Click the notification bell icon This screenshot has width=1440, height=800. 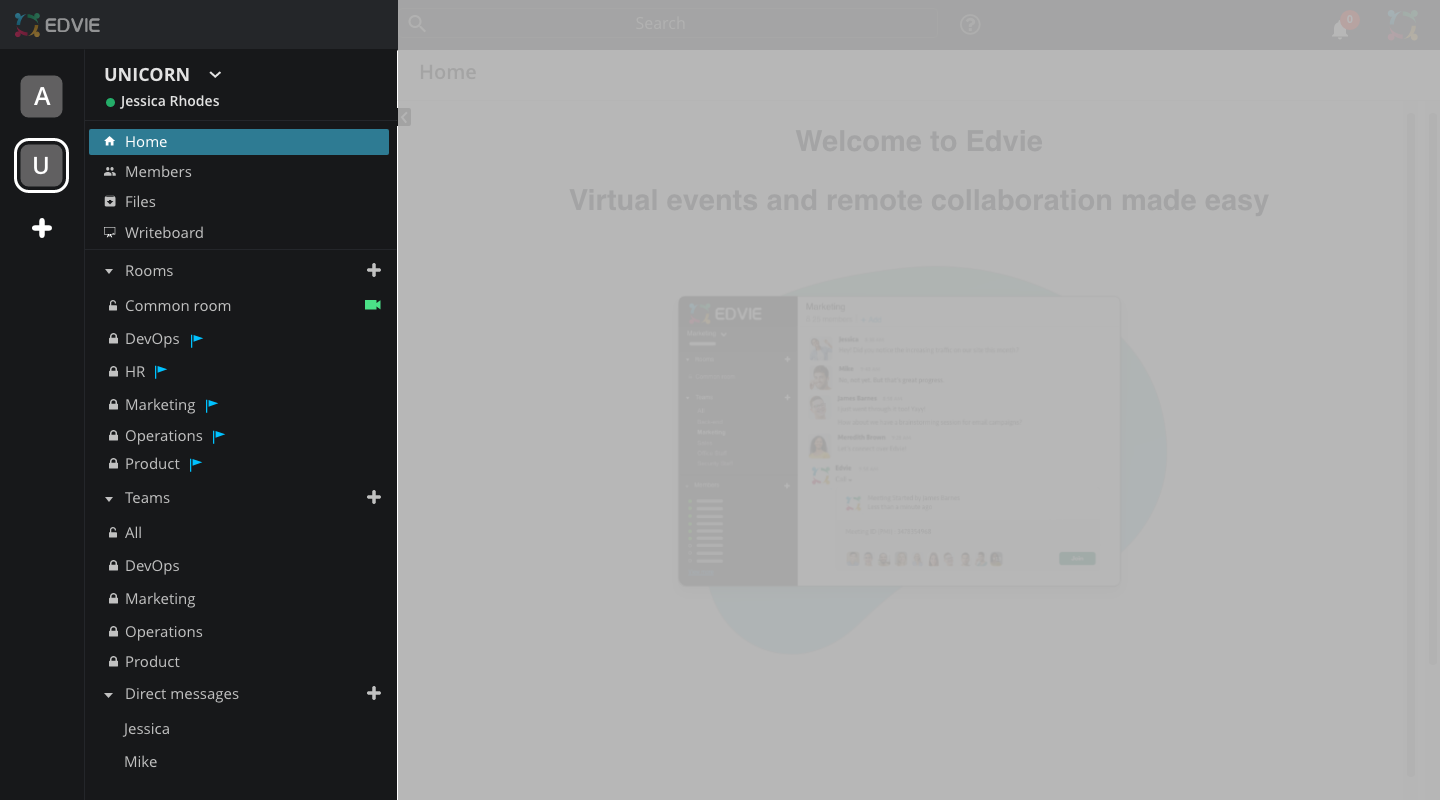[x=1340, y=29]
